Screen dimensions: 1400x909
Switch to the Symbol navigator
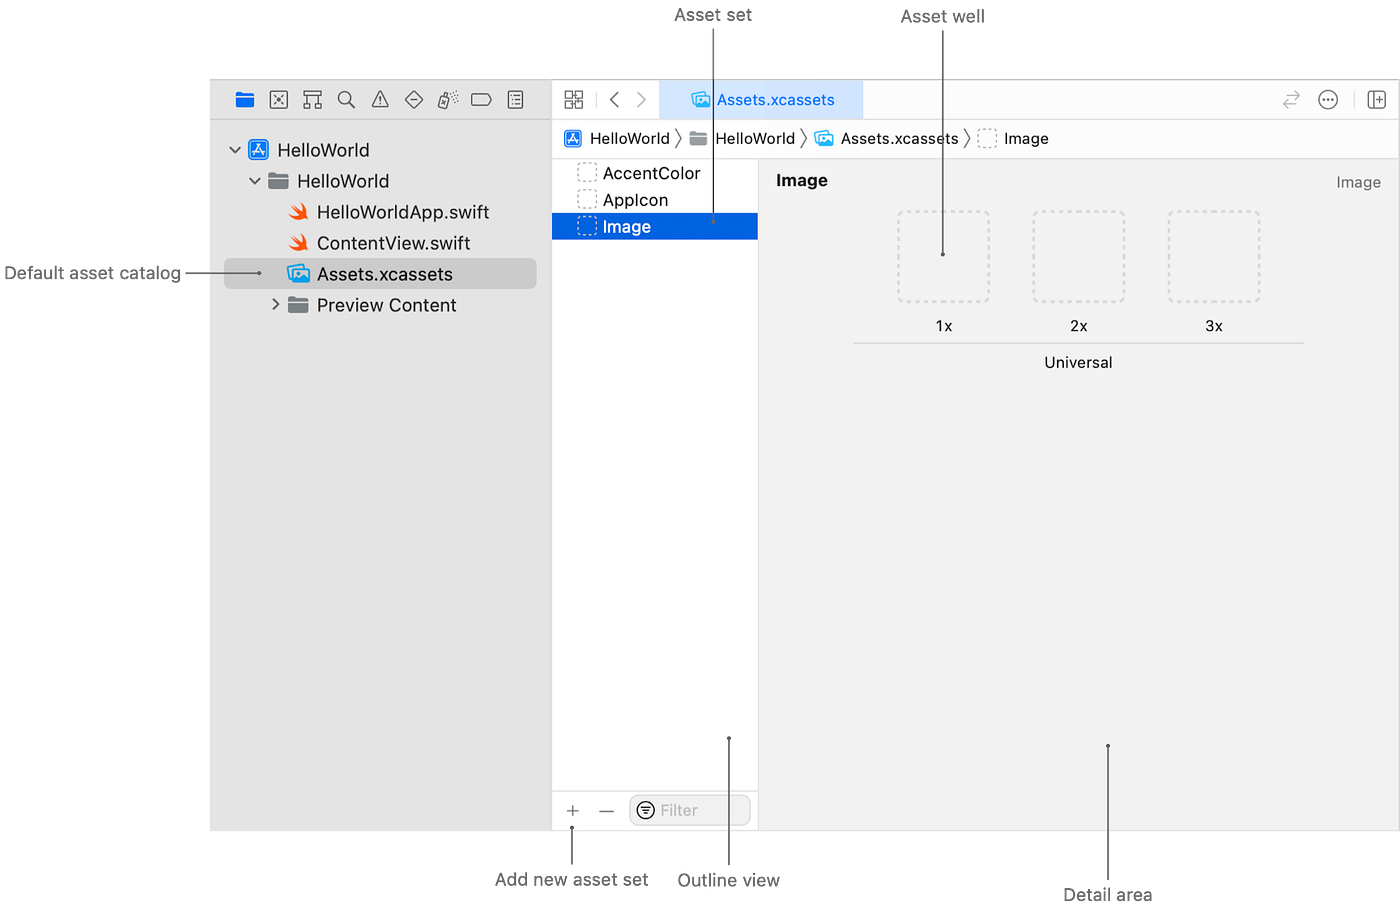click(313, 100)
